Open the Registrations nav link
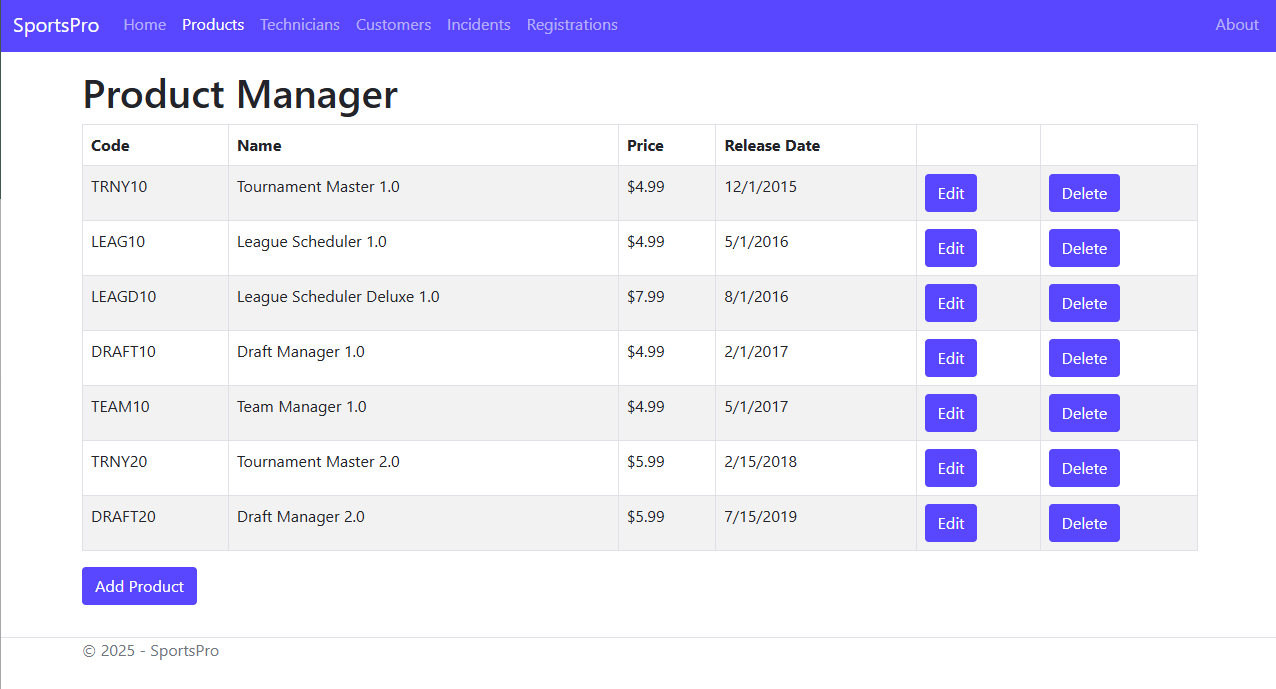 pyautogui.click(x=572, y=25)
